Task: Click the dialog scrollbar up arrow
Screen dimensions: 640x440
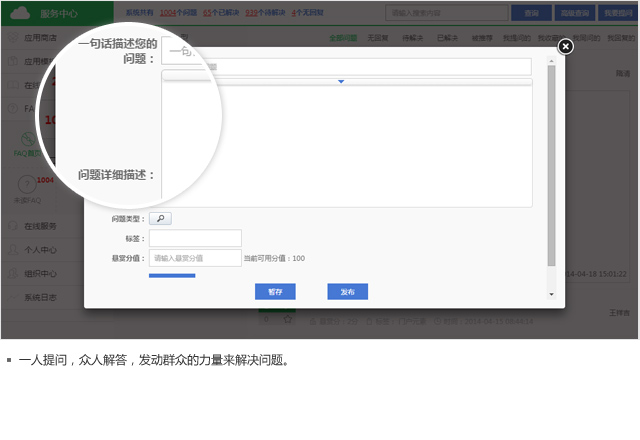Action: 551,62
